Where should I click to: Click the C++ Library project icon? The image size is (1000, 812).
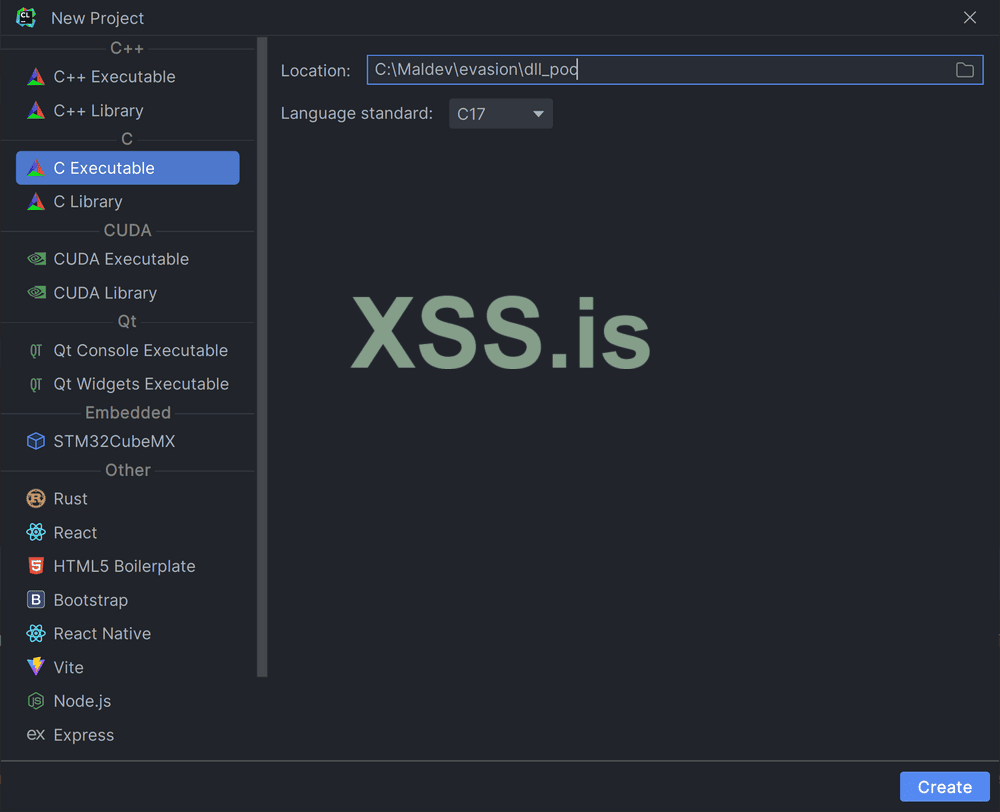36,111
